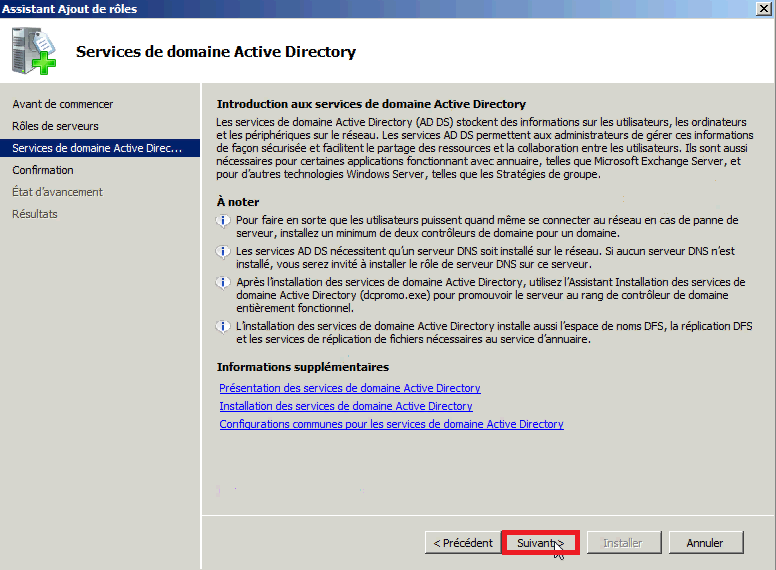Select the Rôles de serveurs step
This screenshot has height=570, width=776.
pyautogui.click(x=55, y=126)
